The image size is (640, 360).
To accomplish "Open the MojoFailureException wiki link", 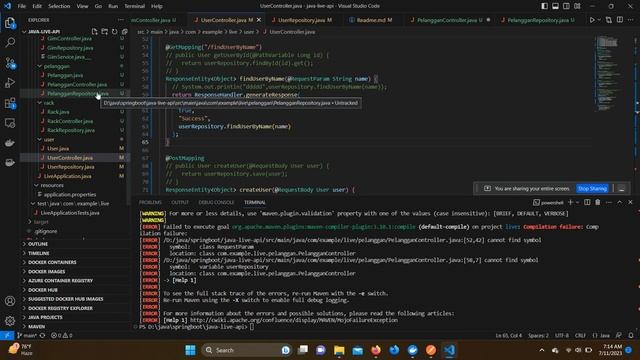I will point(294,320).
